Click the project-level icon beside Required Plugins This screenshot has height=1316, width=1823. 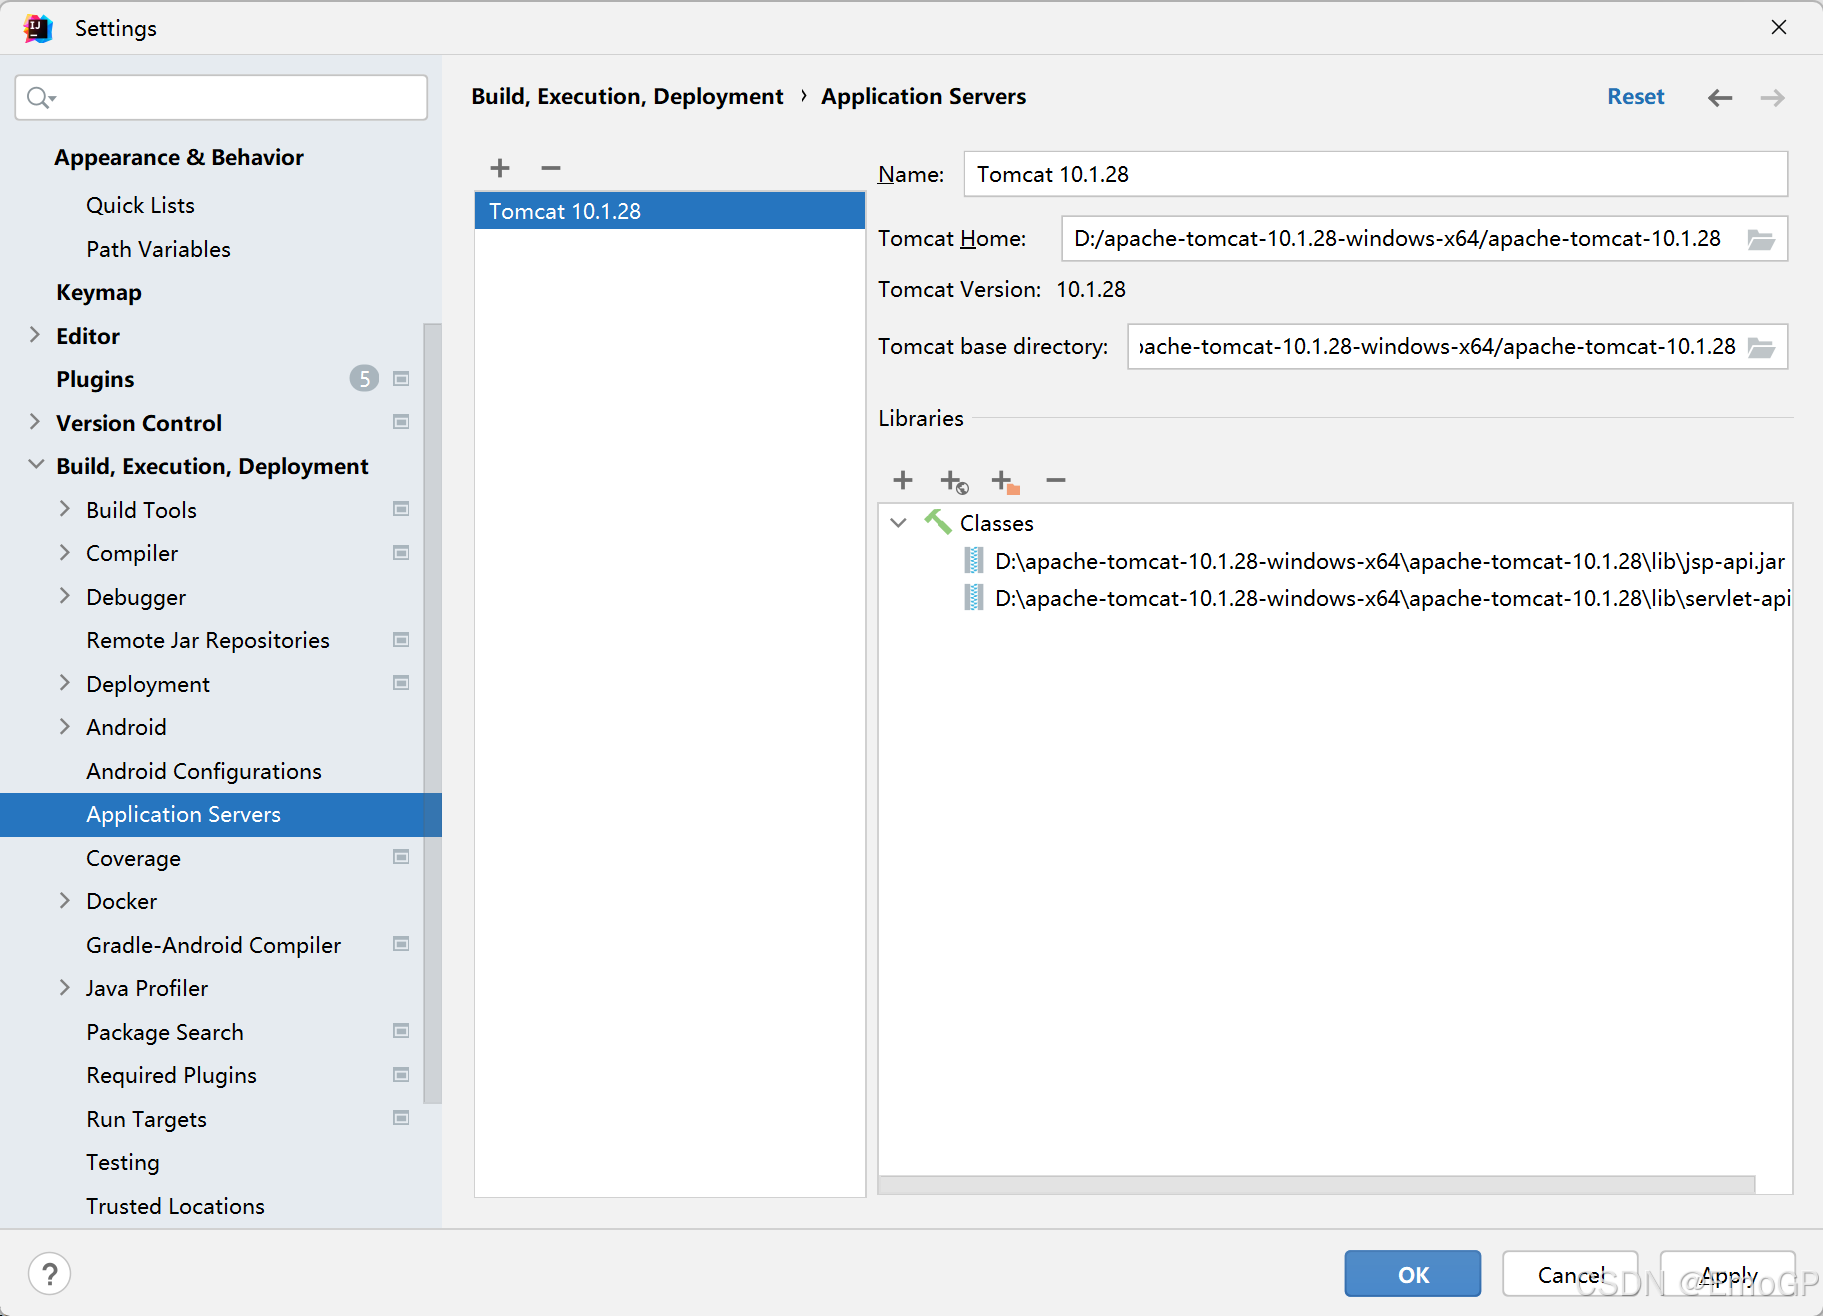click(x=401, y=1075)
